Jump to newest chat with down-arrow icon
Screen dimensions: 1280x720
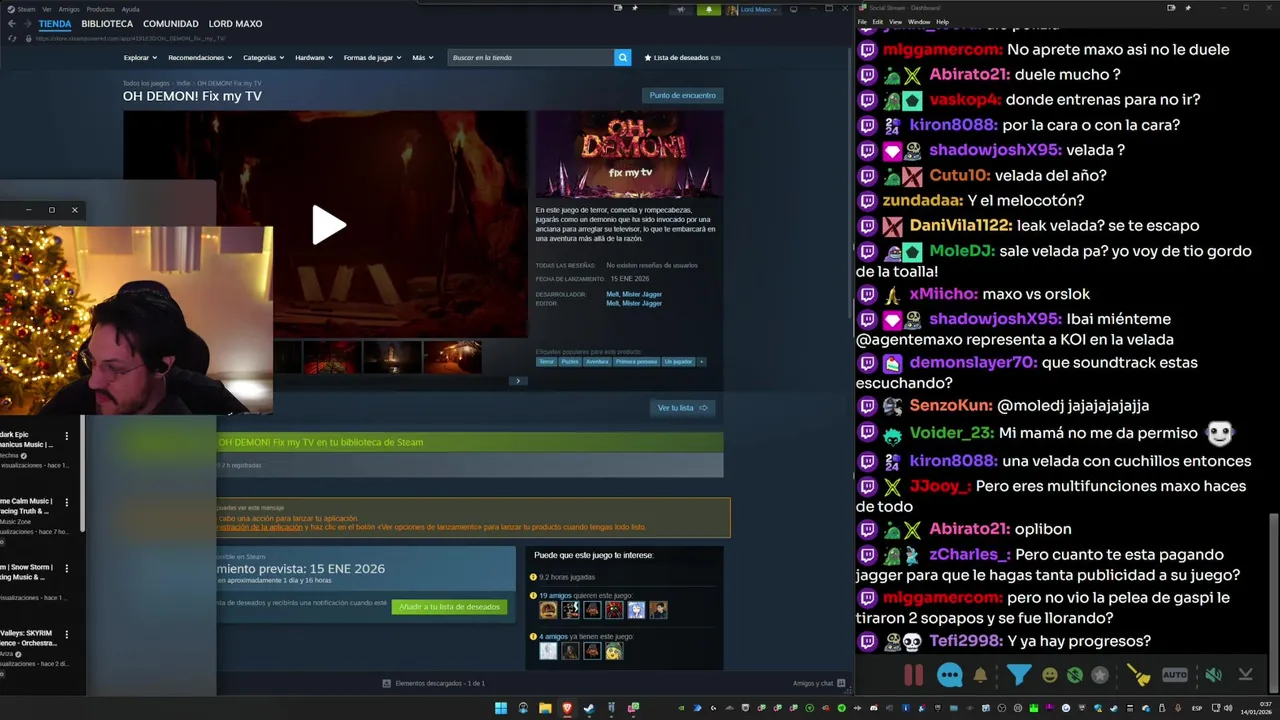coord(1245,675)
